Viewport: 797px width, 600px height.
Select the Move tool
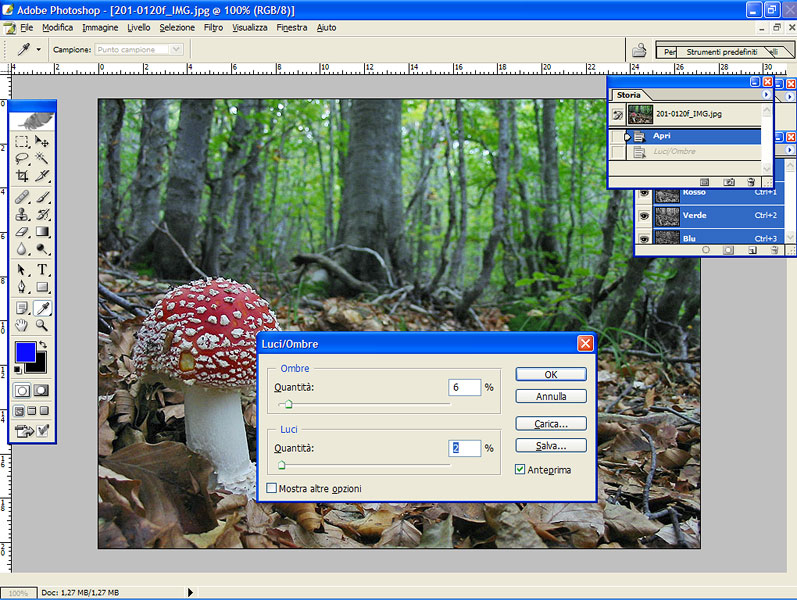coord(42,141)
